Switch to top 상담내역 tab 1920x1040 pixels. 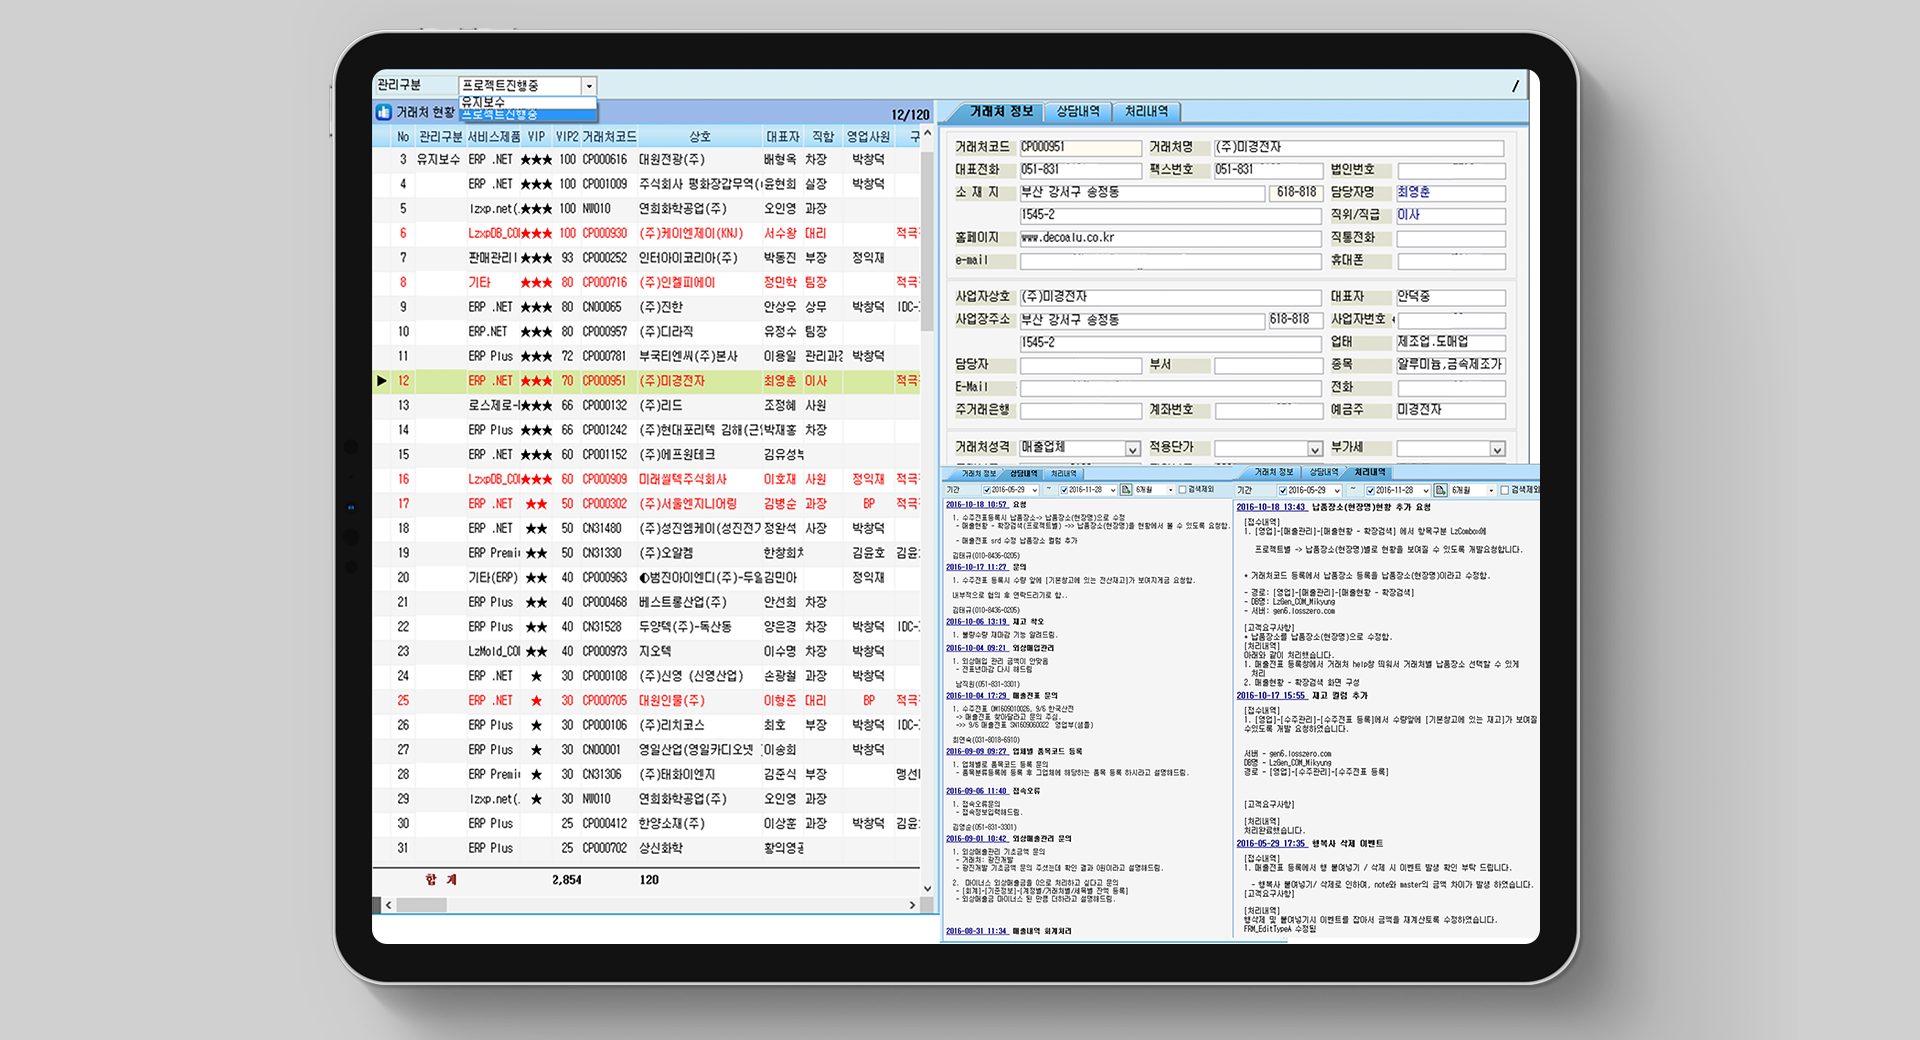1078,112
